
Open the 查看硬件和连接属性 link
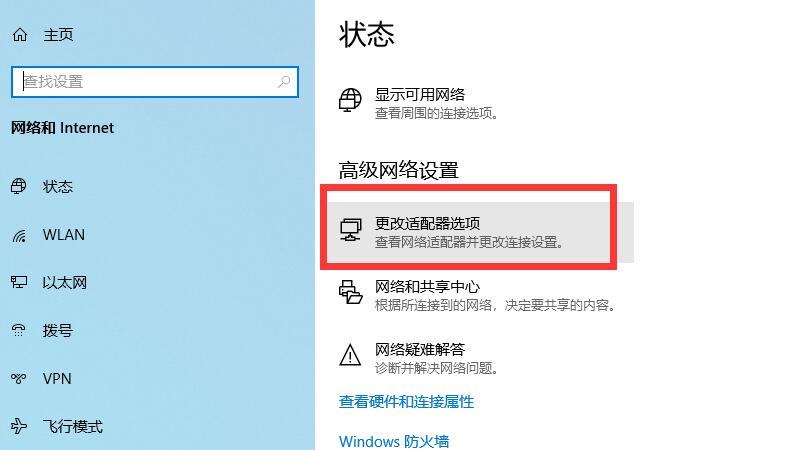tap(406, 402)
